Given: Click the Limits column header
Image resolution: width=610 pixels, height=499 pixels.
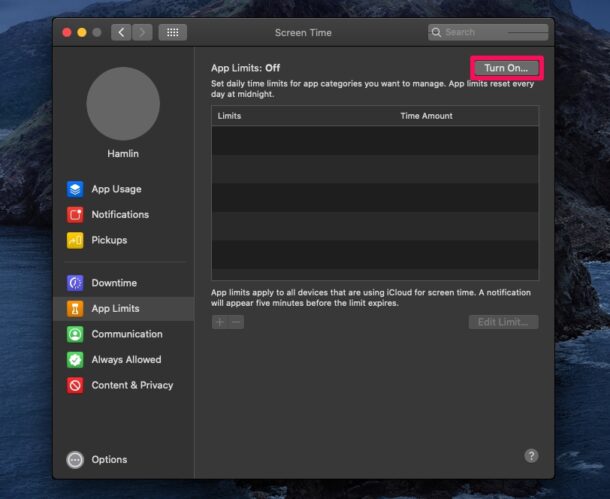Looking at the screenshot, I should click(229, 116).
